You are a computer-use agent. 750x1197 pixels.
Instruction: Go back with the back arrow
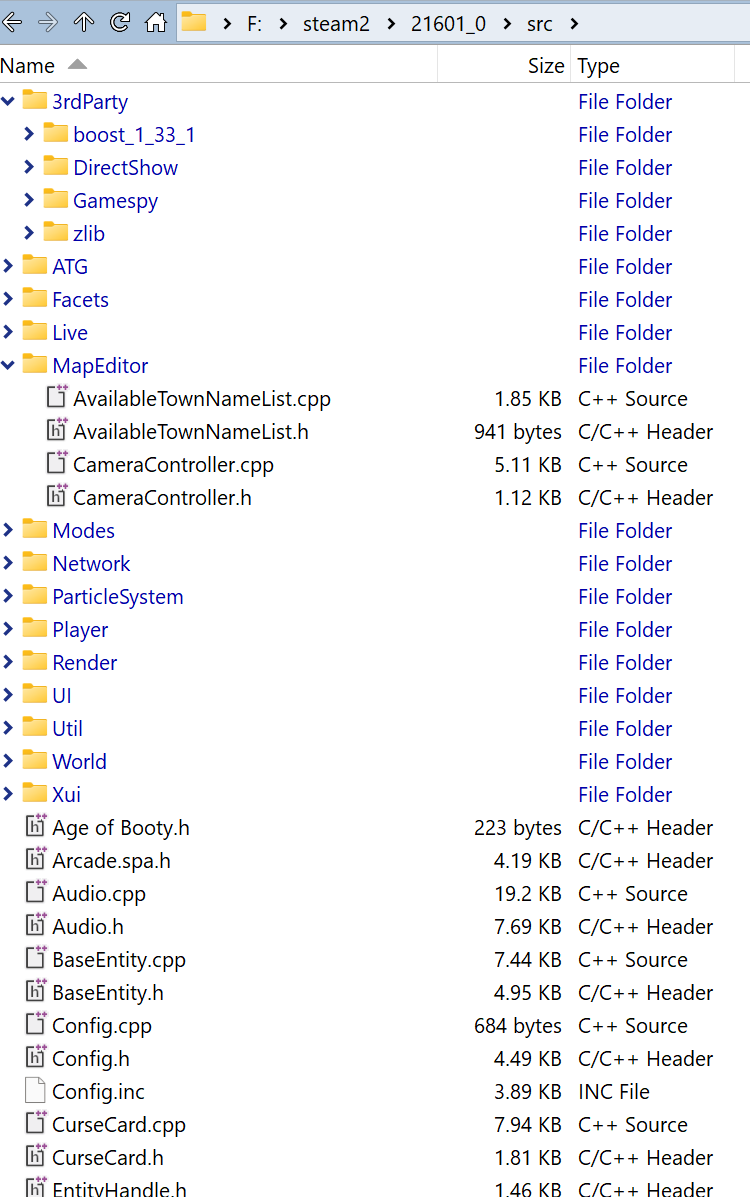pyautogui.click(x=12, y=23)
